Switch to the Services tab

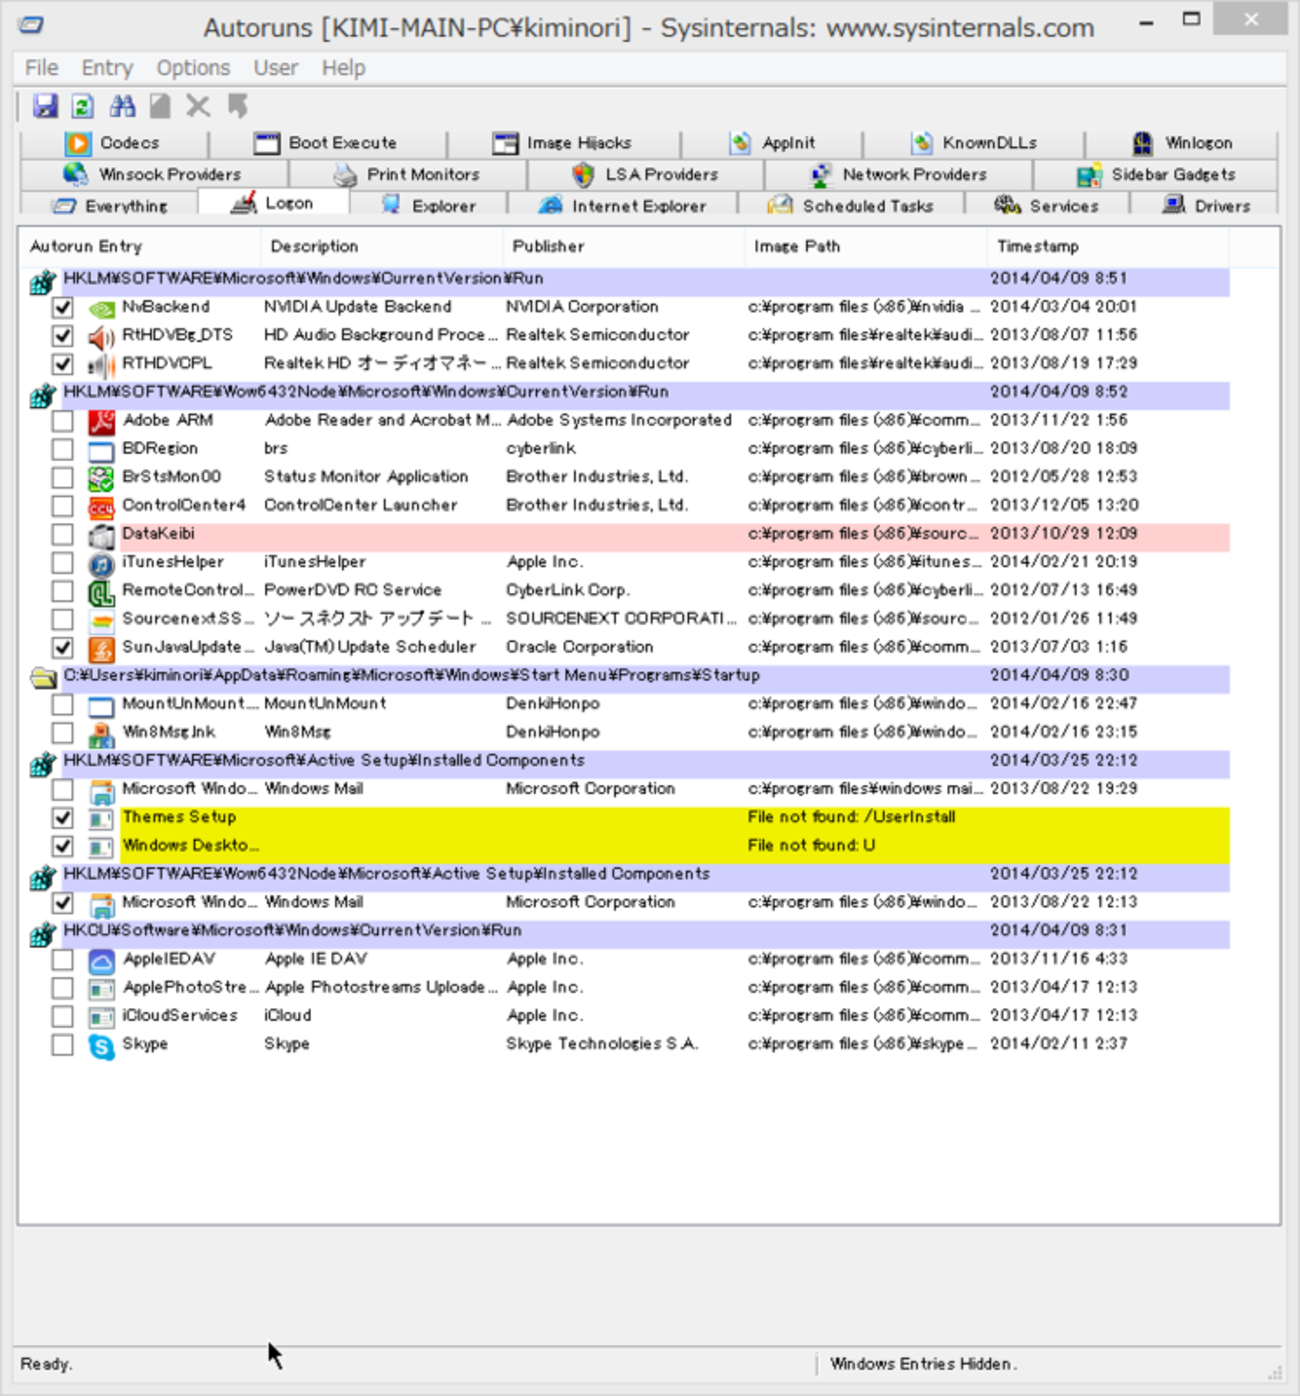(1047, 205)
